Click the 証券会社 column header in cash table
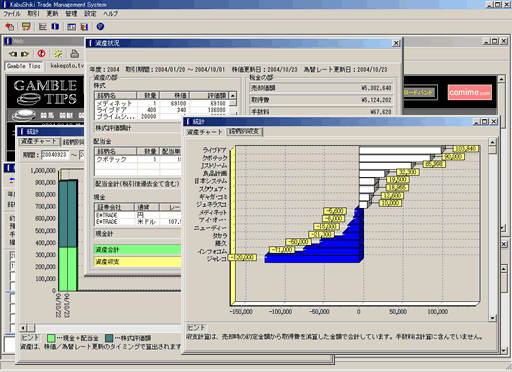The width and height of the screenshot is (512, 372). pos(114,207)
